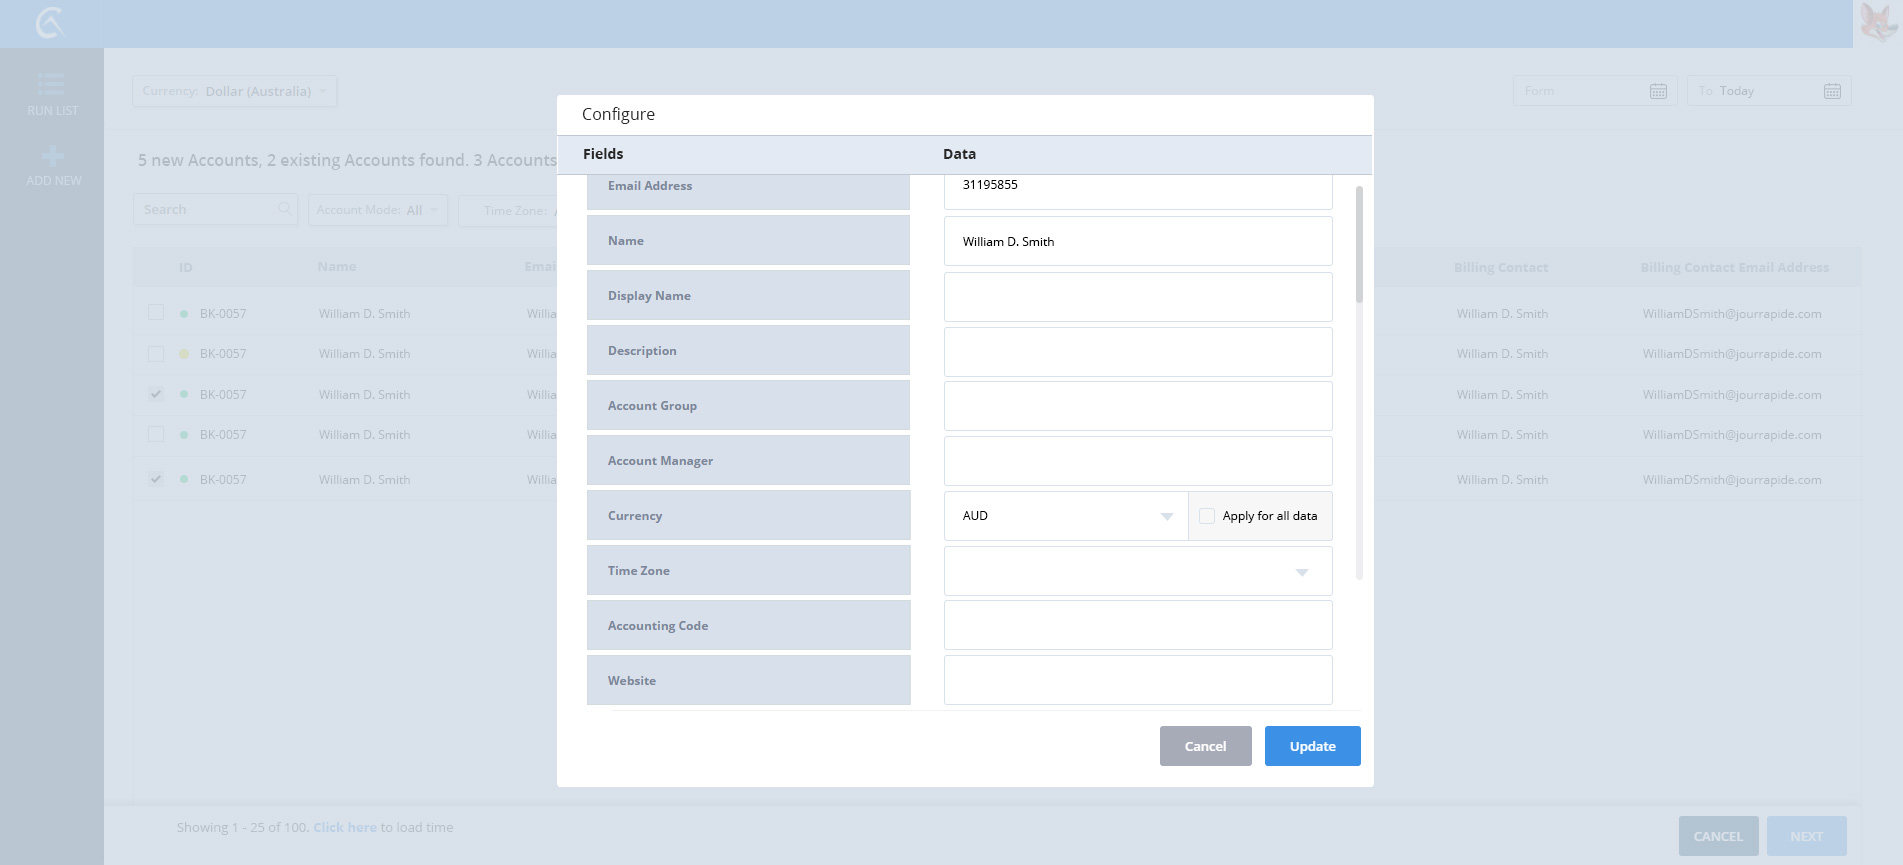Click the dialog's vertical scrollbar
Image resolution: width=1903 pixels, height=865 pixels.
point(1358,244)
